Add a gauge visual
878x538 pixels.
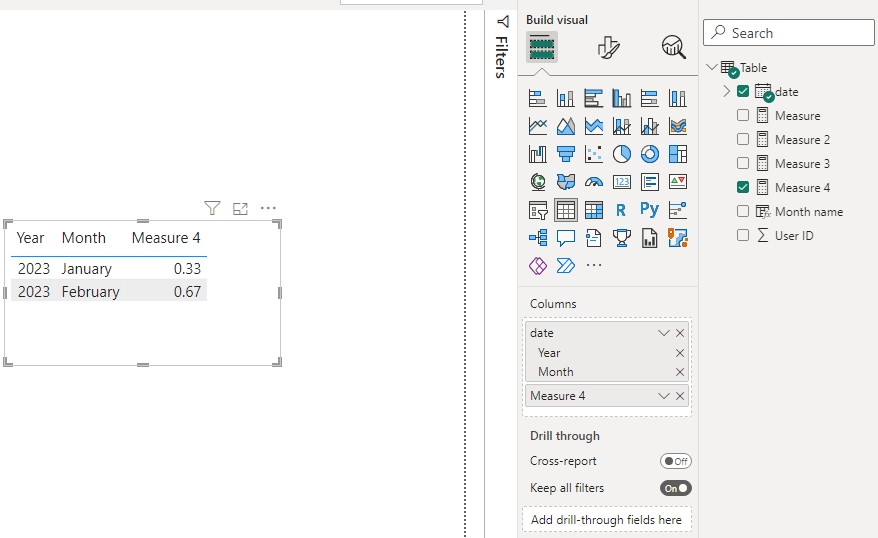point(594,182)
